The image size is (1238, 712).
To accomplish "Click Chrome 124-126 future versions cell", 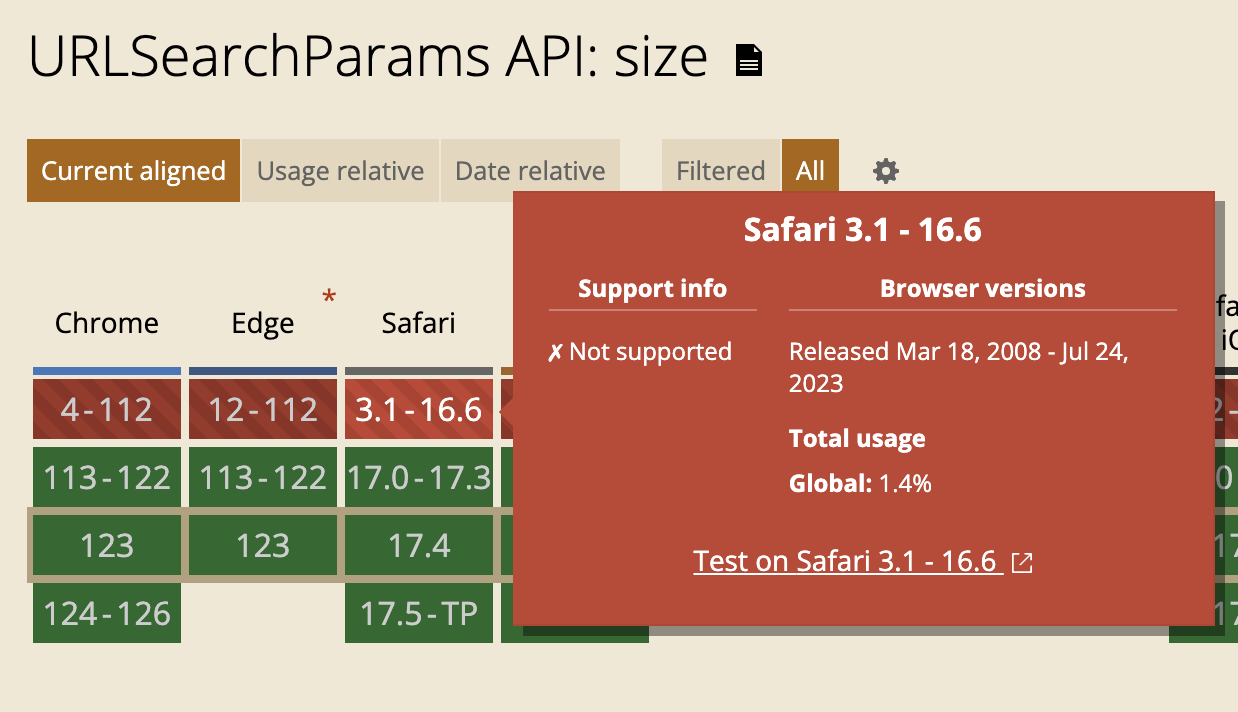I will point(107,613).
